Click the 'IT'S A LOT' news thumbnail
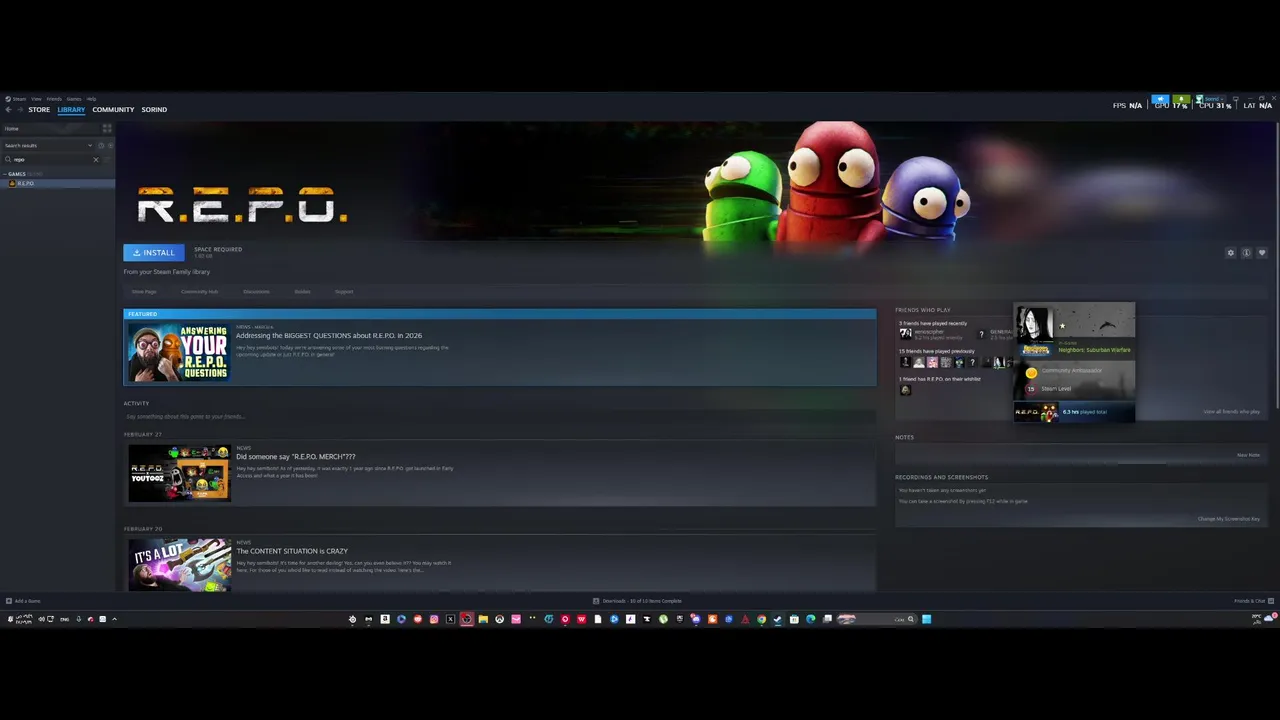The height and width of the screenshot is (720, 1280). [x=179, y=565]
